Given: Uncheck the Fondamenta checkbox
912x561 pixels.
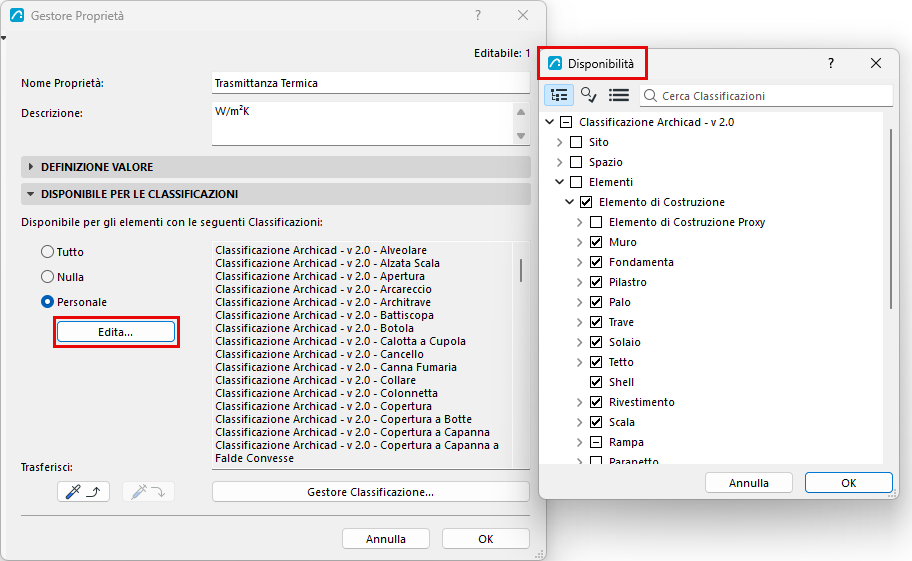Looking at the screenshot, I should (x=596, y=262).
